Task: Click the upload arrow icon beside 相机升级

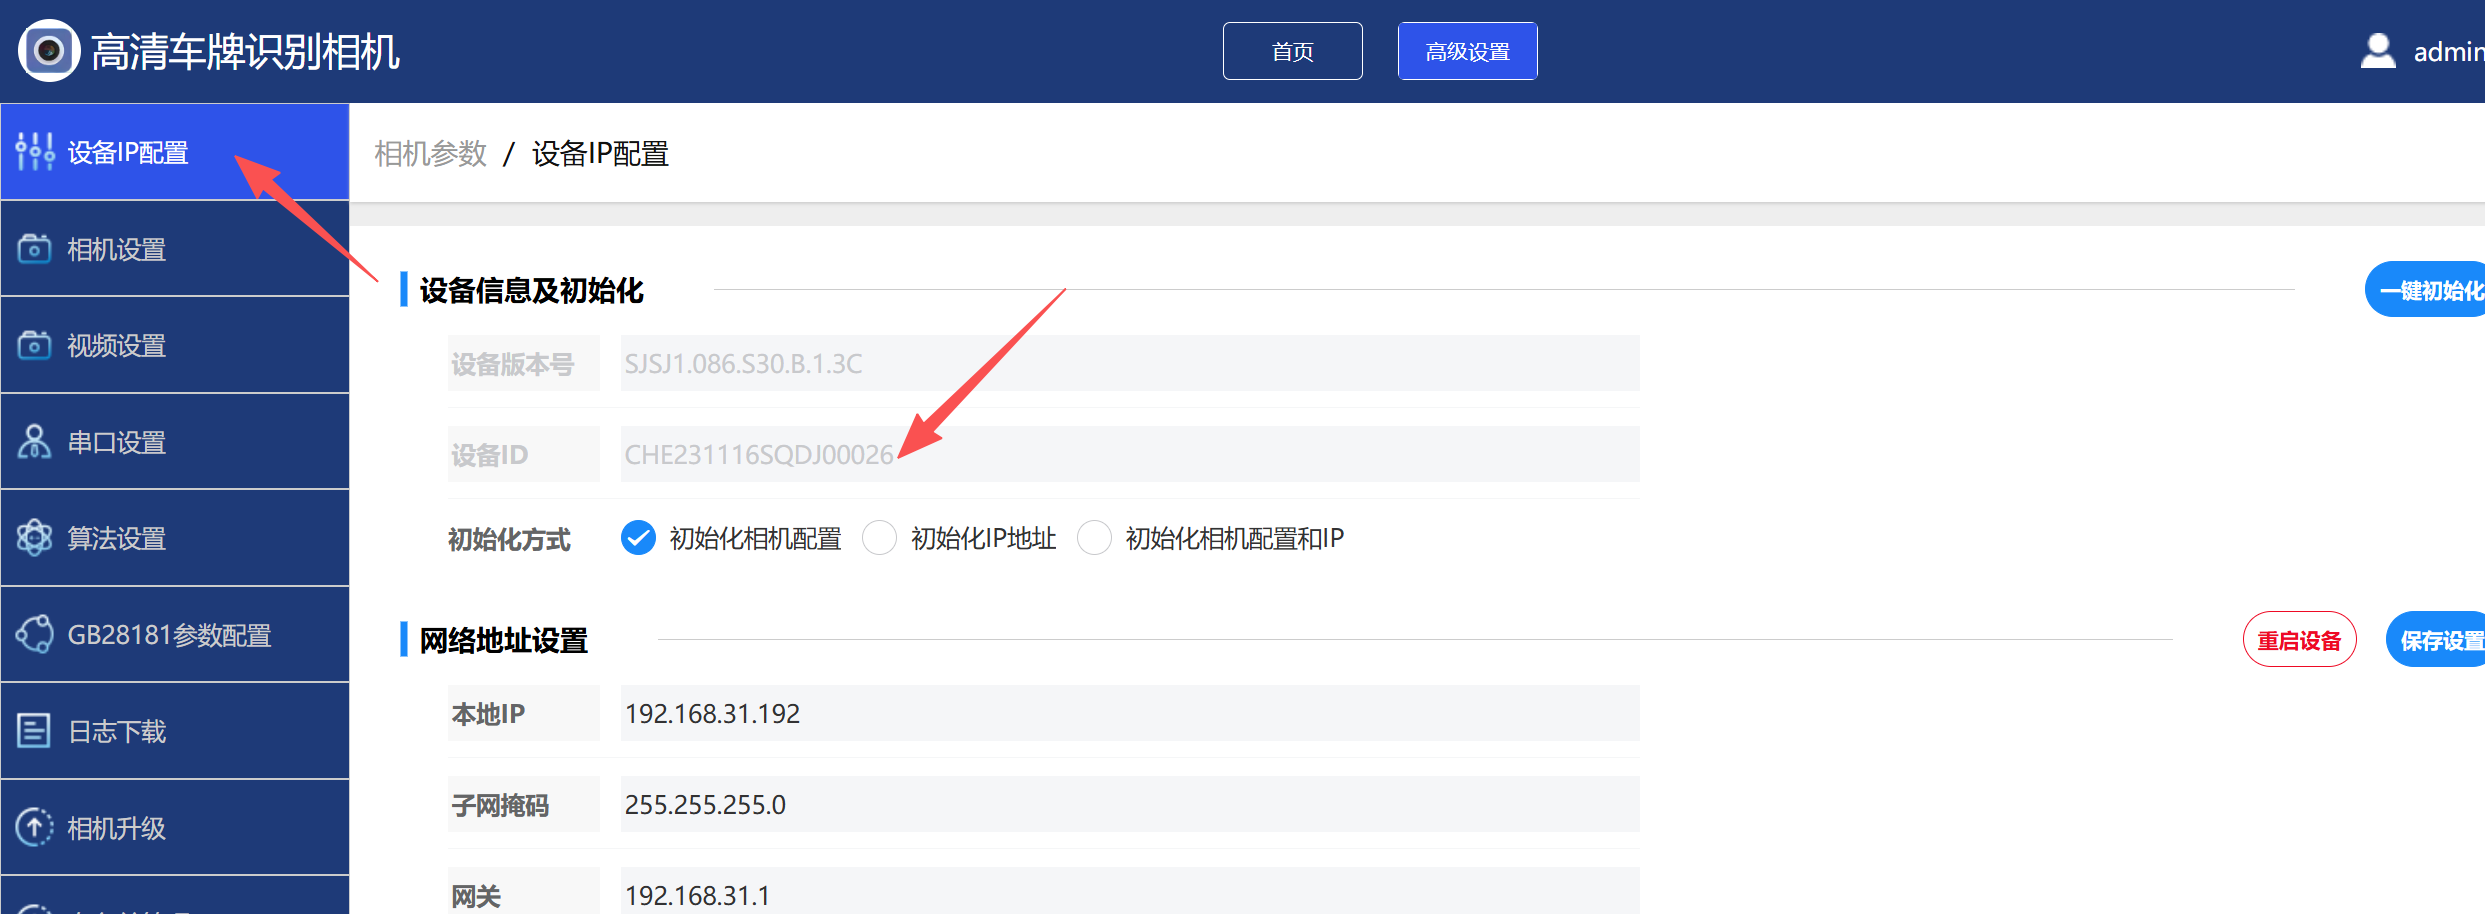Action: [34, 827]
